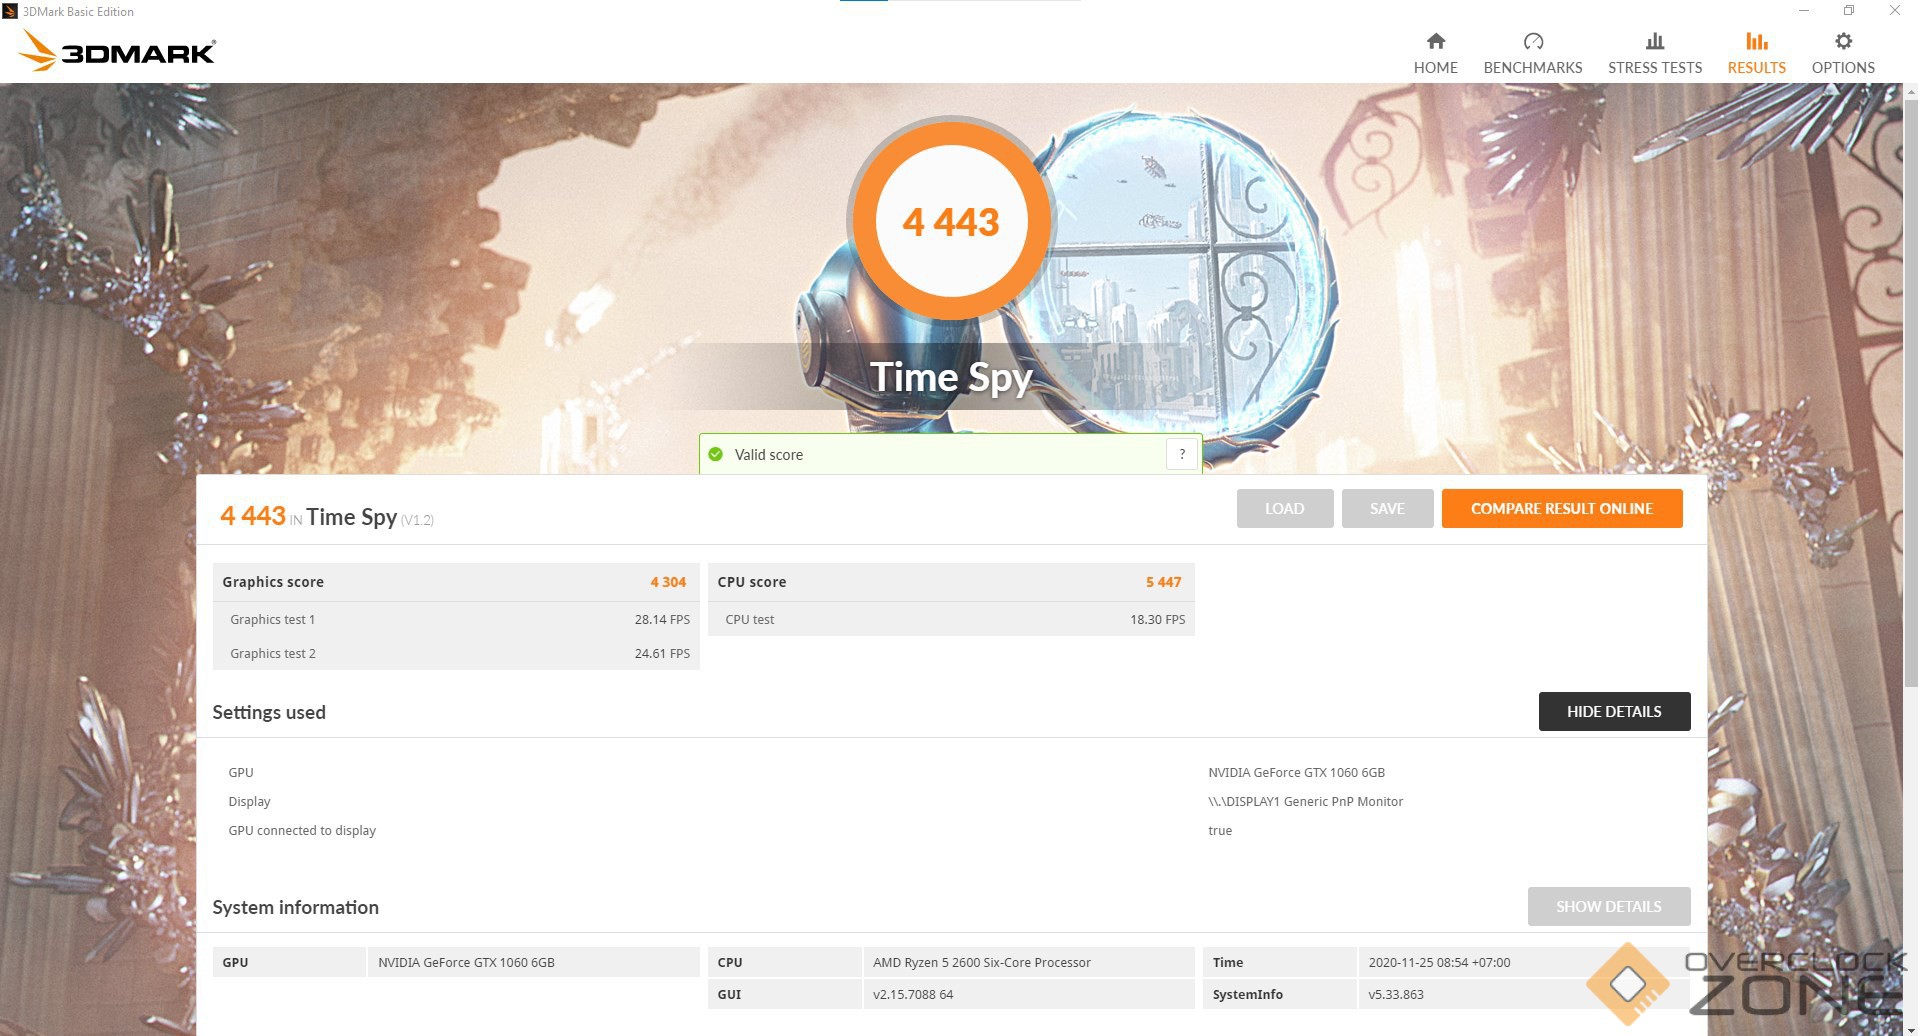Click the Stress Tests bar chart icon

tap(1654, 41)
